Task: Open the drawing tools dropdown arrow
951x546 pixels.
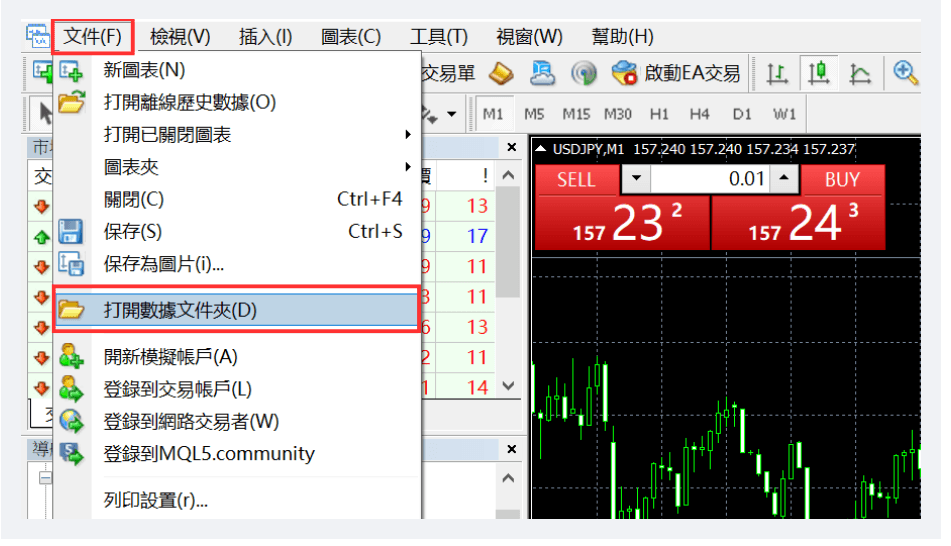Action: click(452, 114)
